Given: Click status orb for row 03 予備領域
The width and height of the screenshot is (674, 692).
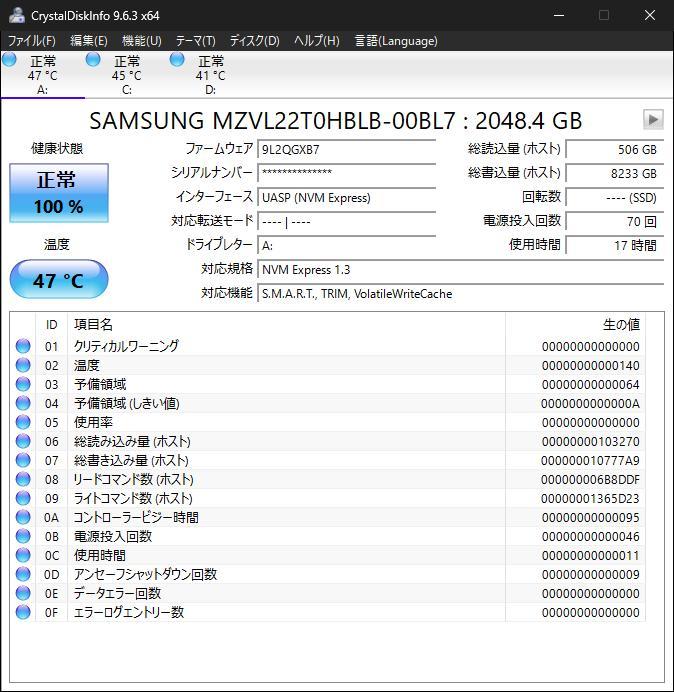Looking at the screenshot, I should pos(23,384).
